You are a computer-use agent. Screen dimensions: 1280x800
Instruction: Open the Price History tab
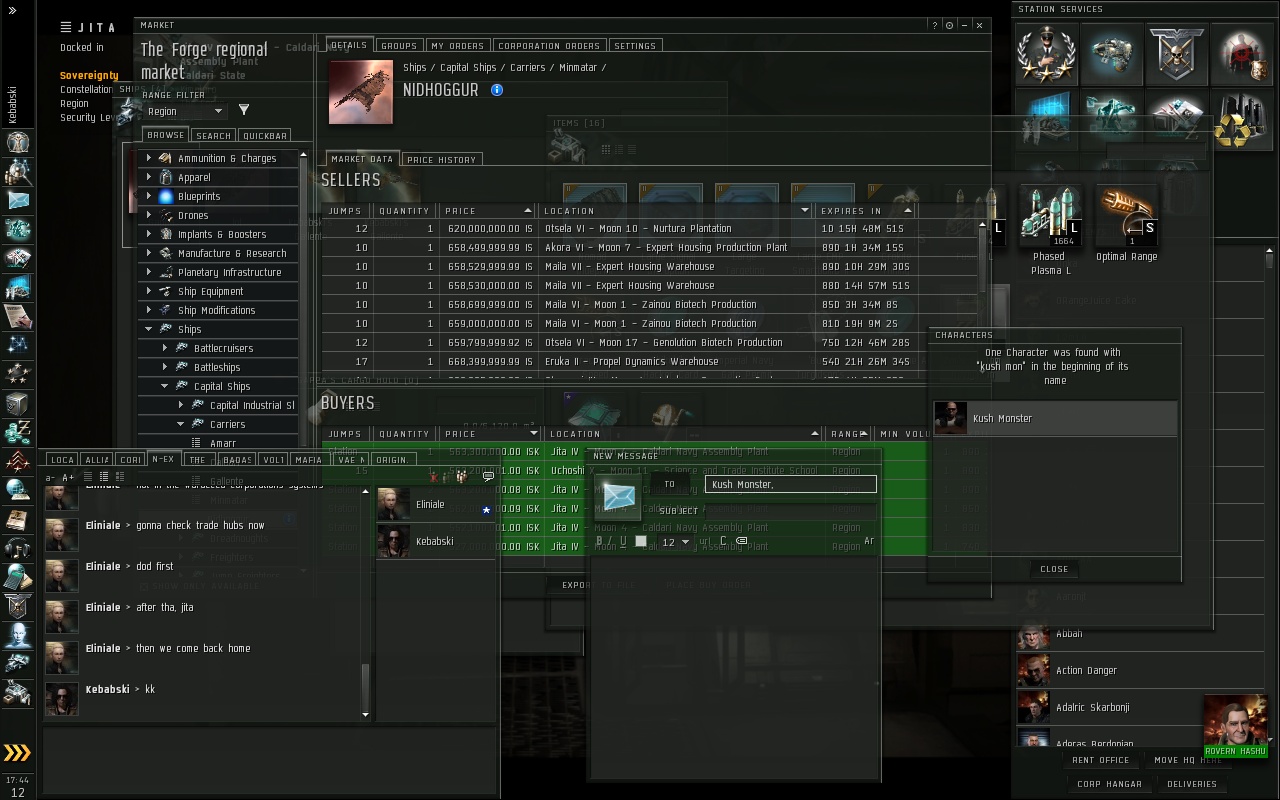(x=441, y=159)
